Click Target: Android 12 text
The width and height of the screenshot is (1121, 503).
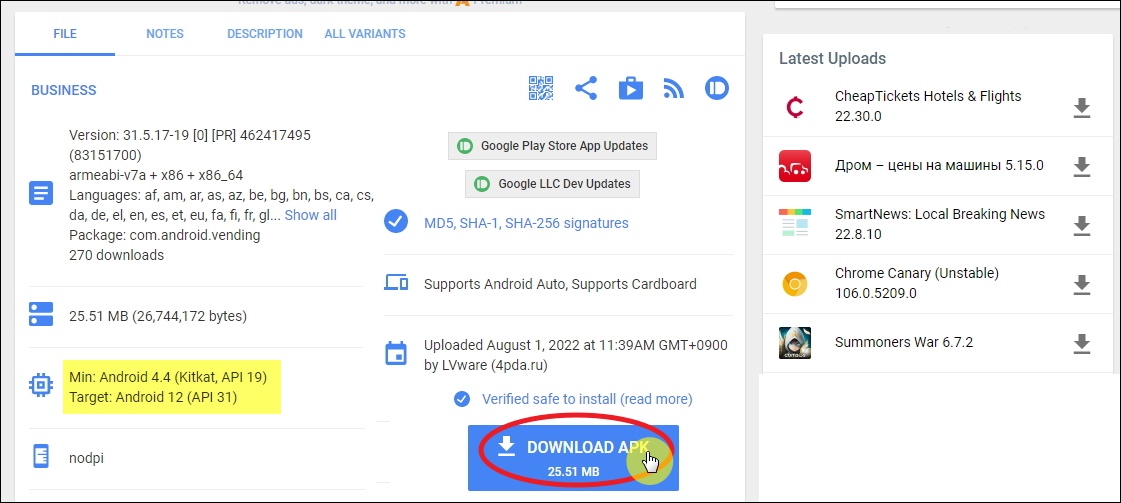click(x=153, y=397)
